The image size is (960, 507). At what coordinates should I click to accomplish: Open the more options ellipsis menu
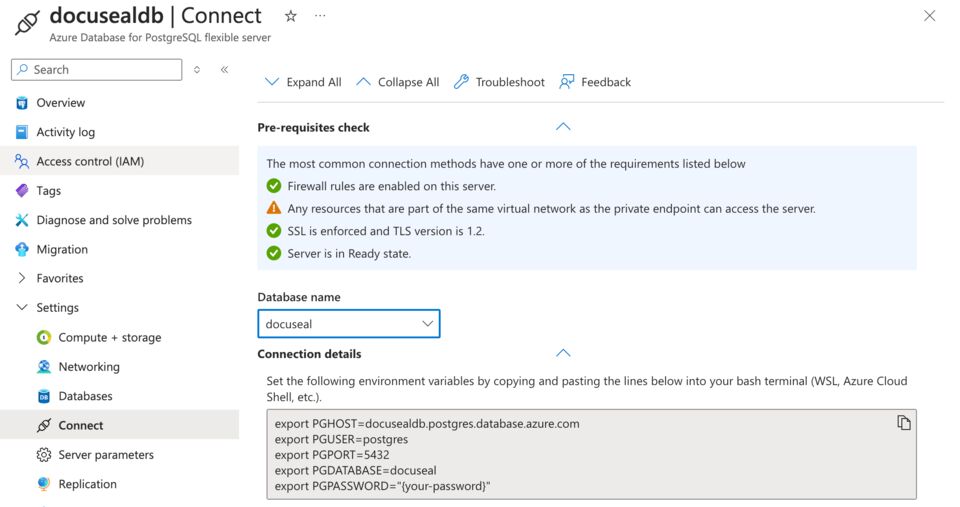tap(320, 17)
